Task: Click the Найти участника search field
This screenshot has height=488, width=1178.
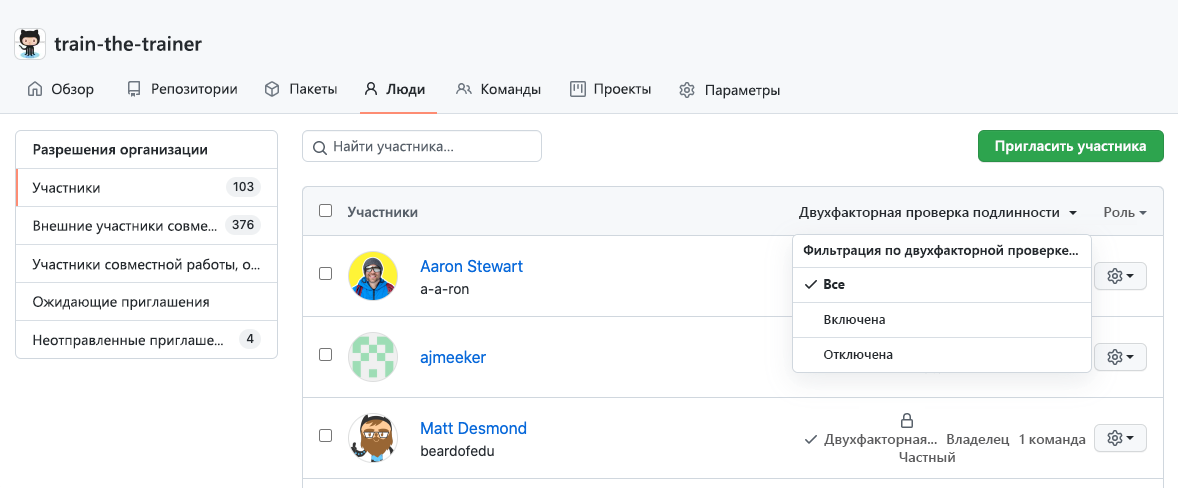Action: click(x=421, y=146)
